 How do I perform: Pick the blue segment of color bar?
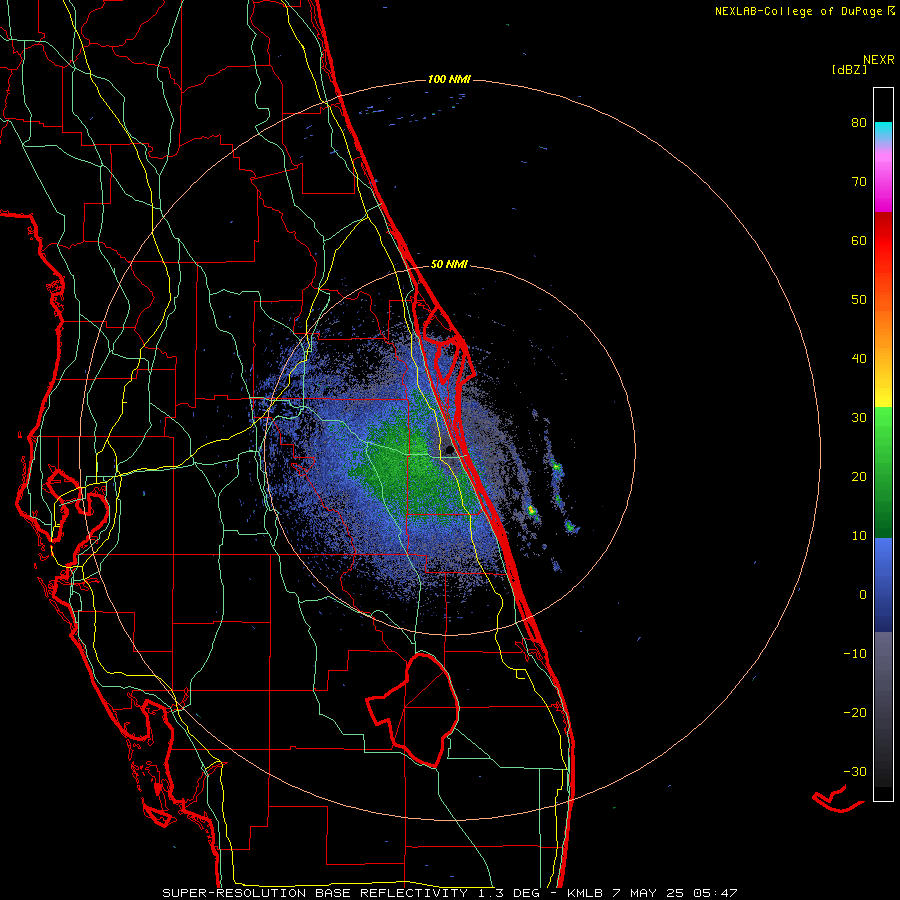point(883,583)
